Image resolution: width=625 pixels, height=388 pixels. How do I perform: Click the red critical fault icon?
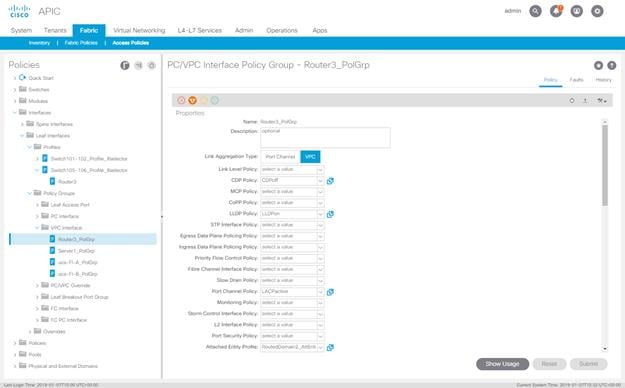click(181, 100)
